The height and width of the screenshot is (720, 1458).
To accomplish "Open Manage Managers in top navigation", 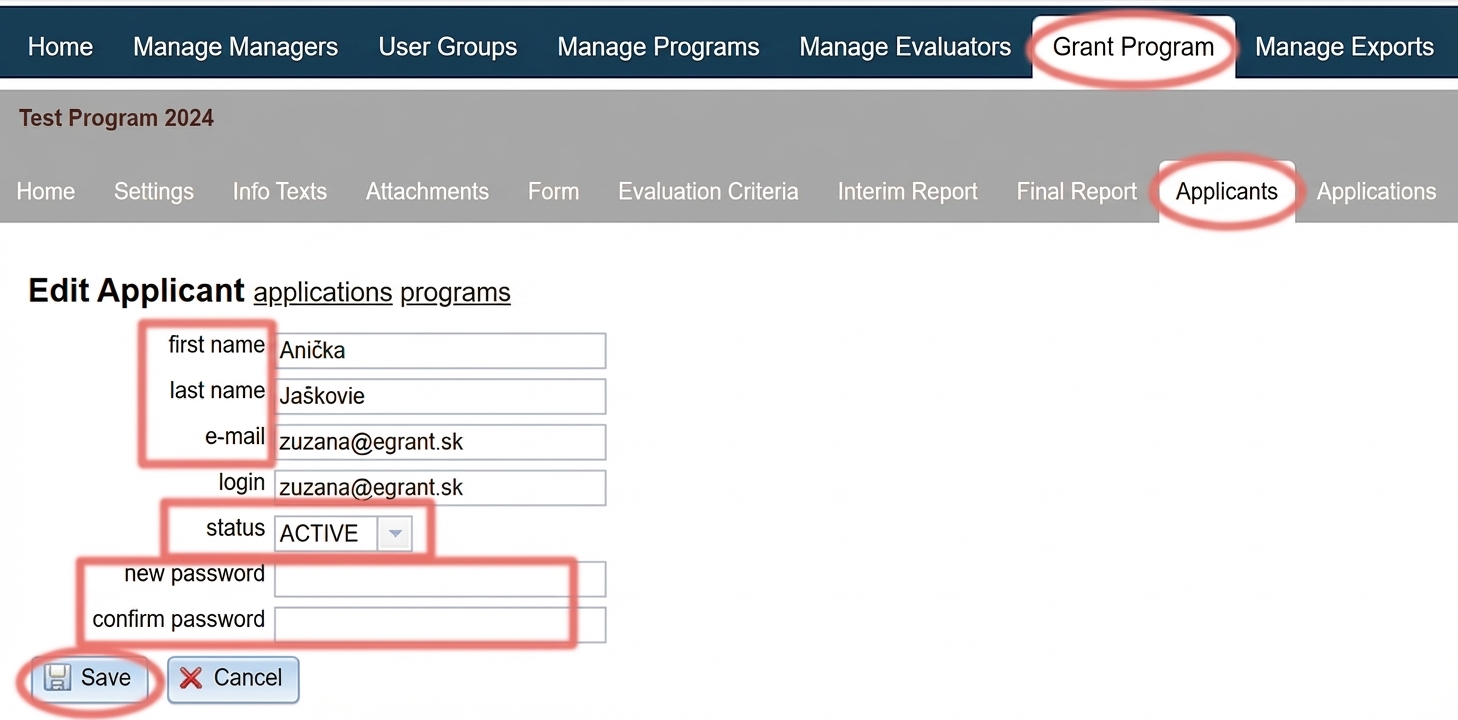I will coord(236,47).
